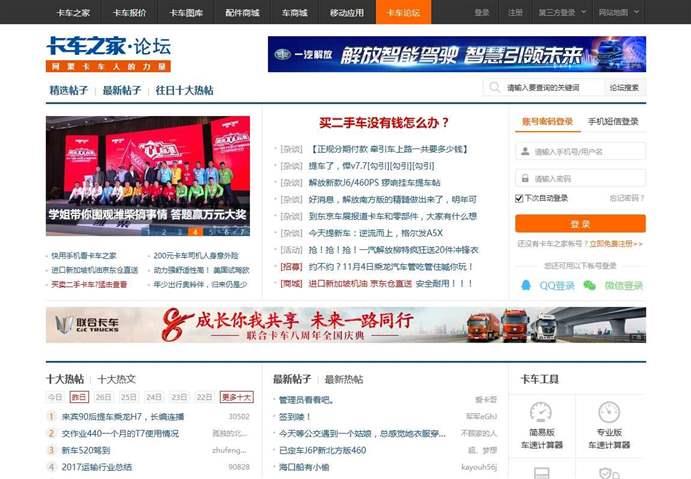The height and width of the screenshot is (479, 691).
Task: Click 忘记密码 link
Action: pos(627,198)
